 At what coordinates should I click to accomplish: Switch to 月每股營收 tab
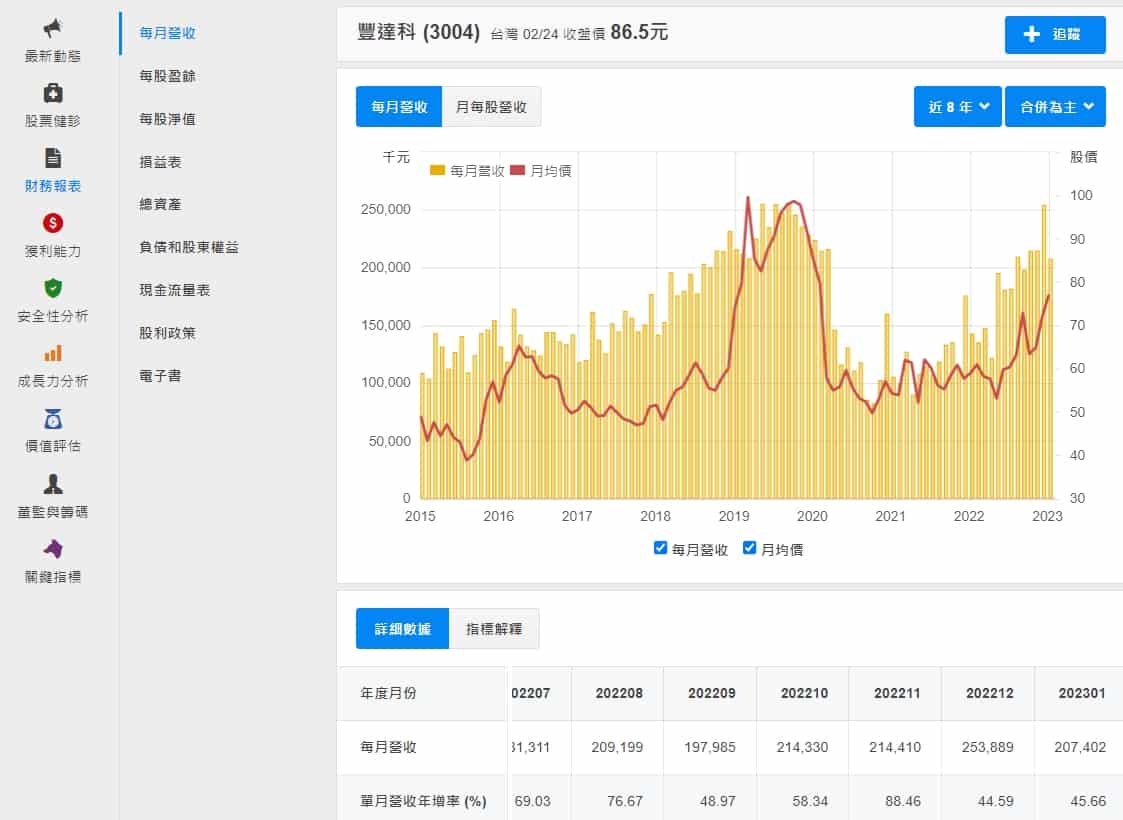click(491, 107)
